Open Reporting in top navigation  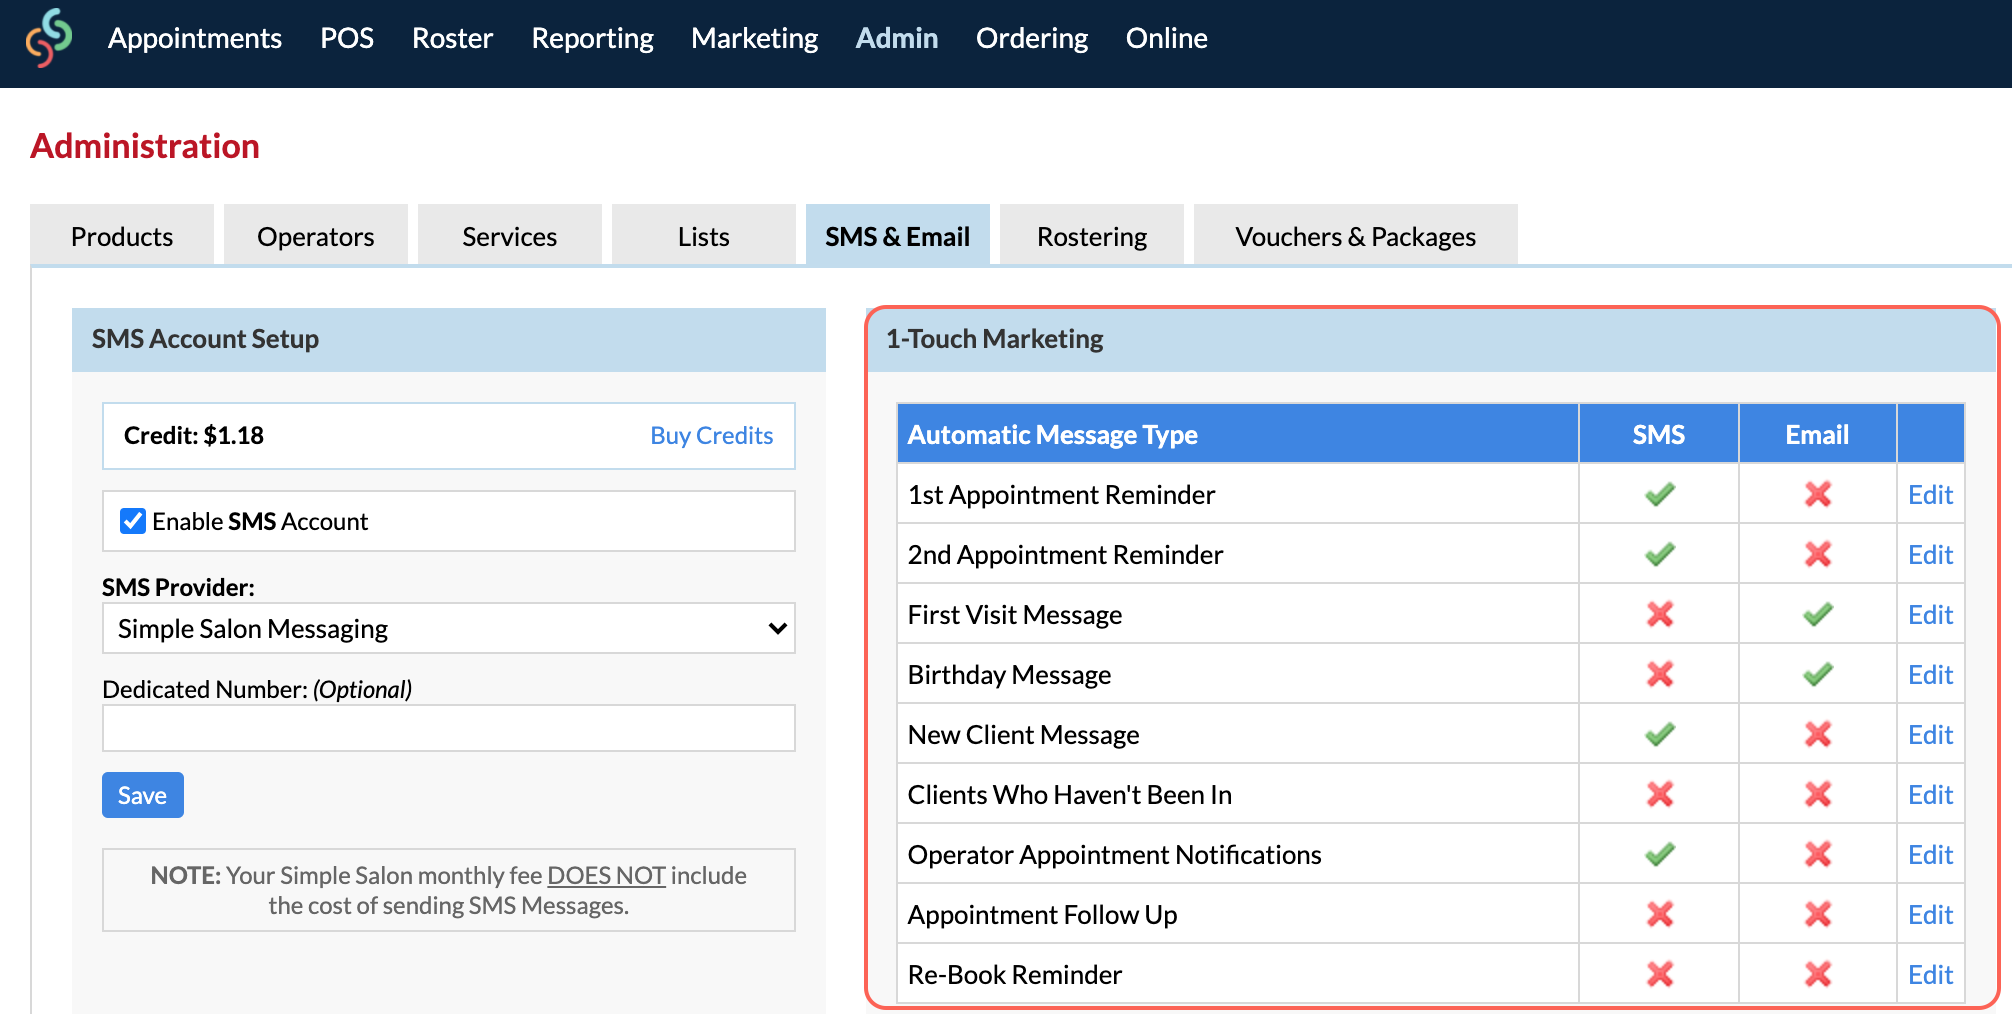[x=592, y=38]
